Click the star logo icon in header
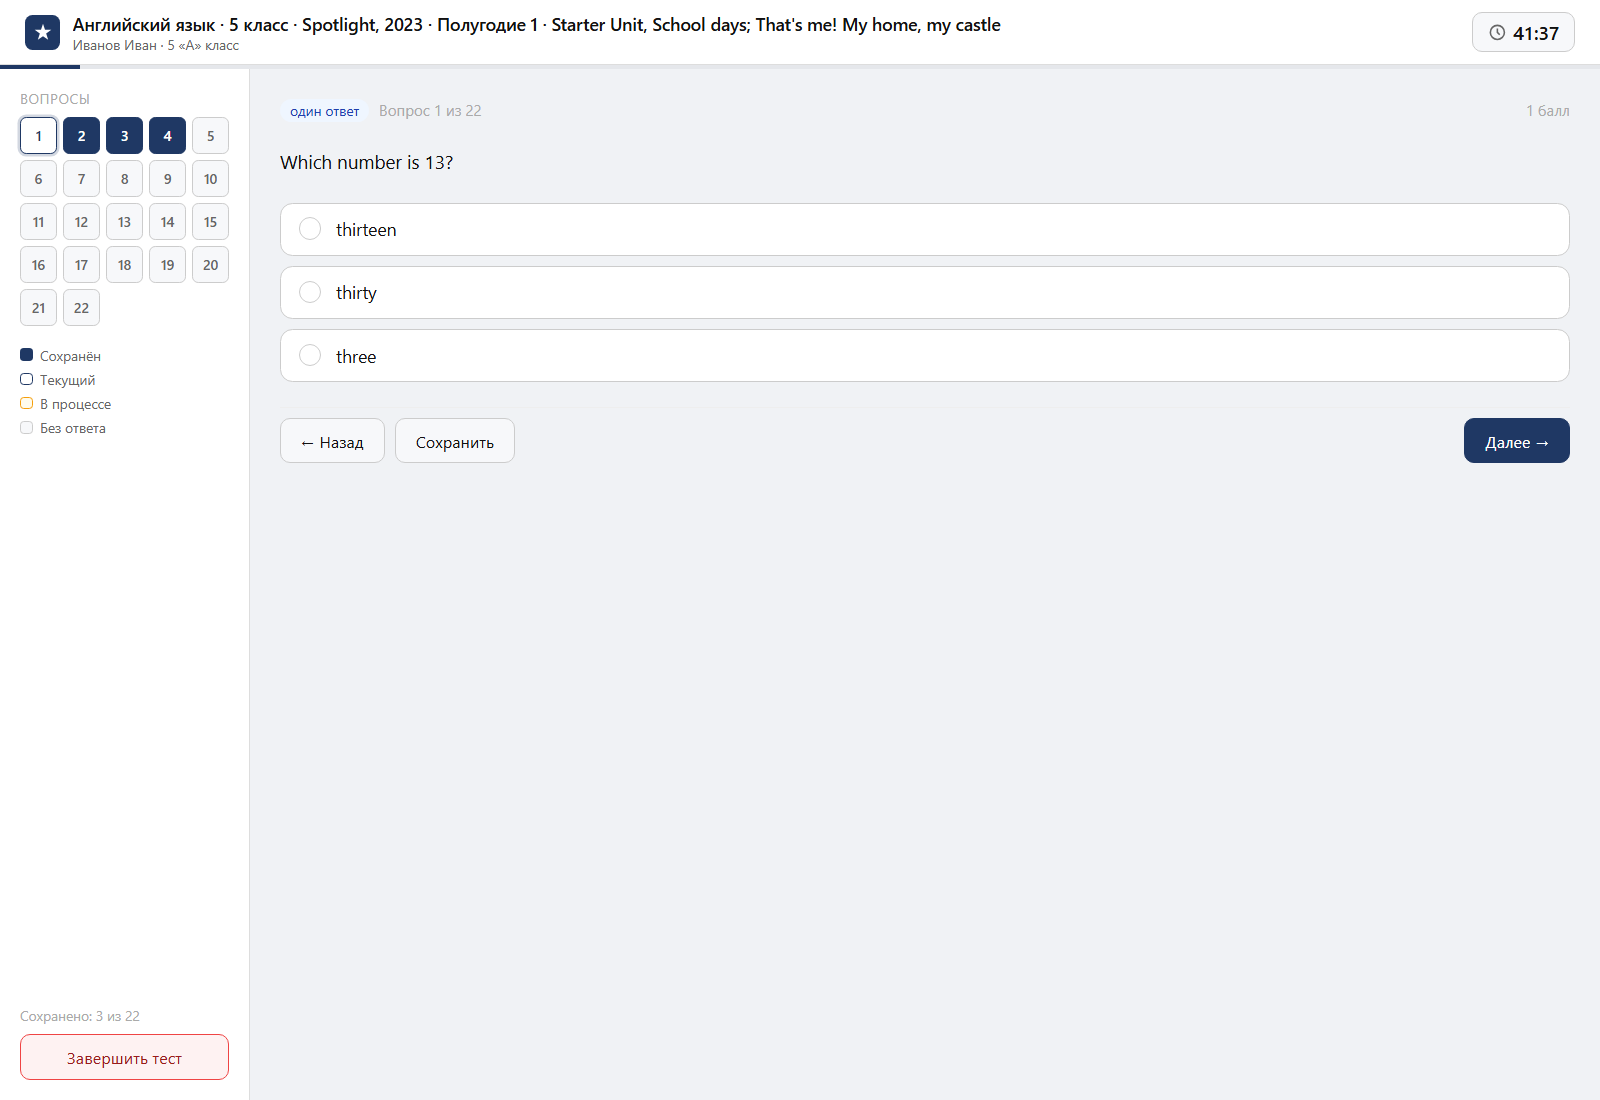The width and height of the screenshot is (1600, 1100). click(42, 33)
